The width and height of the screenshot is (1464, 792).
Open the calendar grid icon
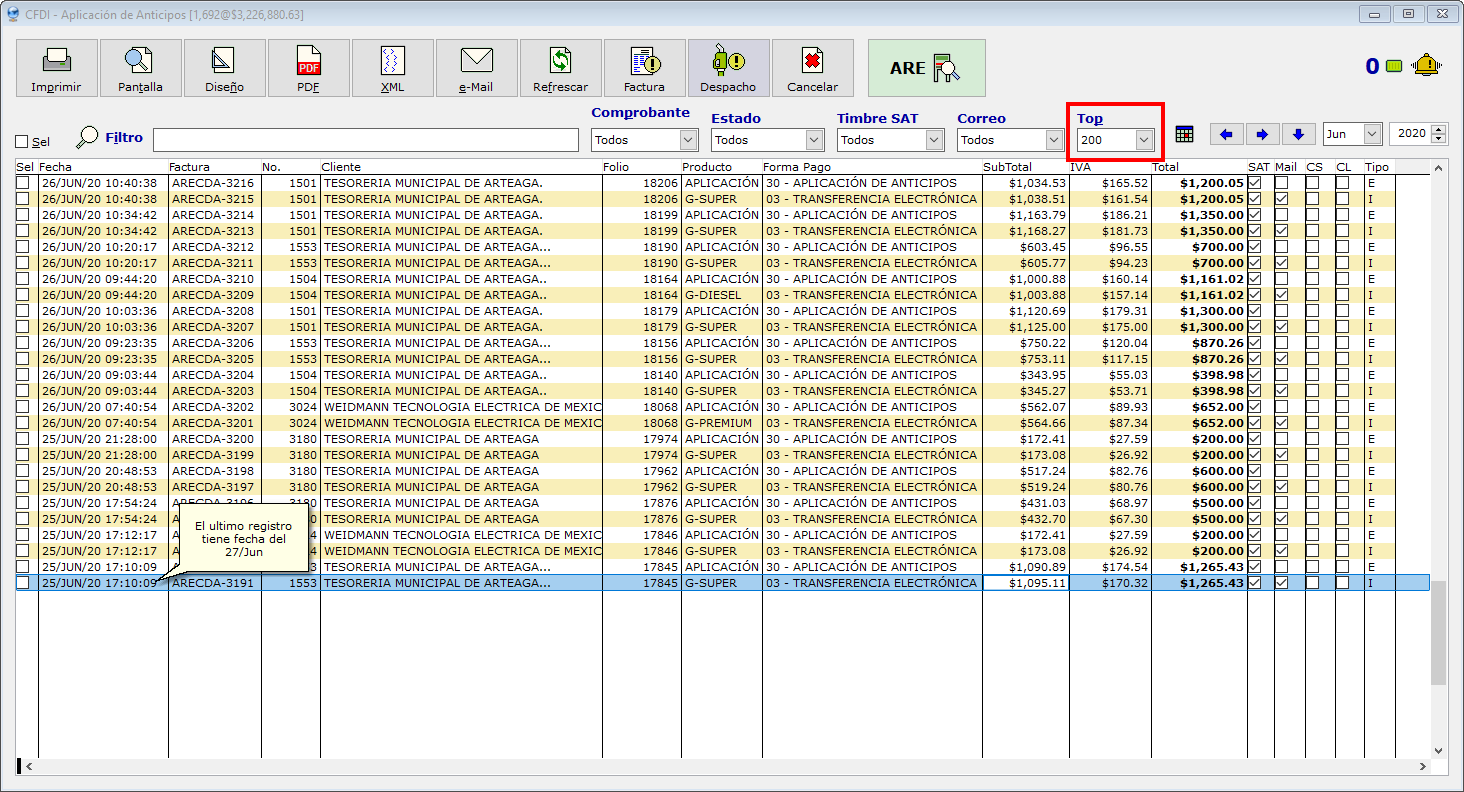click(1185, 134)
